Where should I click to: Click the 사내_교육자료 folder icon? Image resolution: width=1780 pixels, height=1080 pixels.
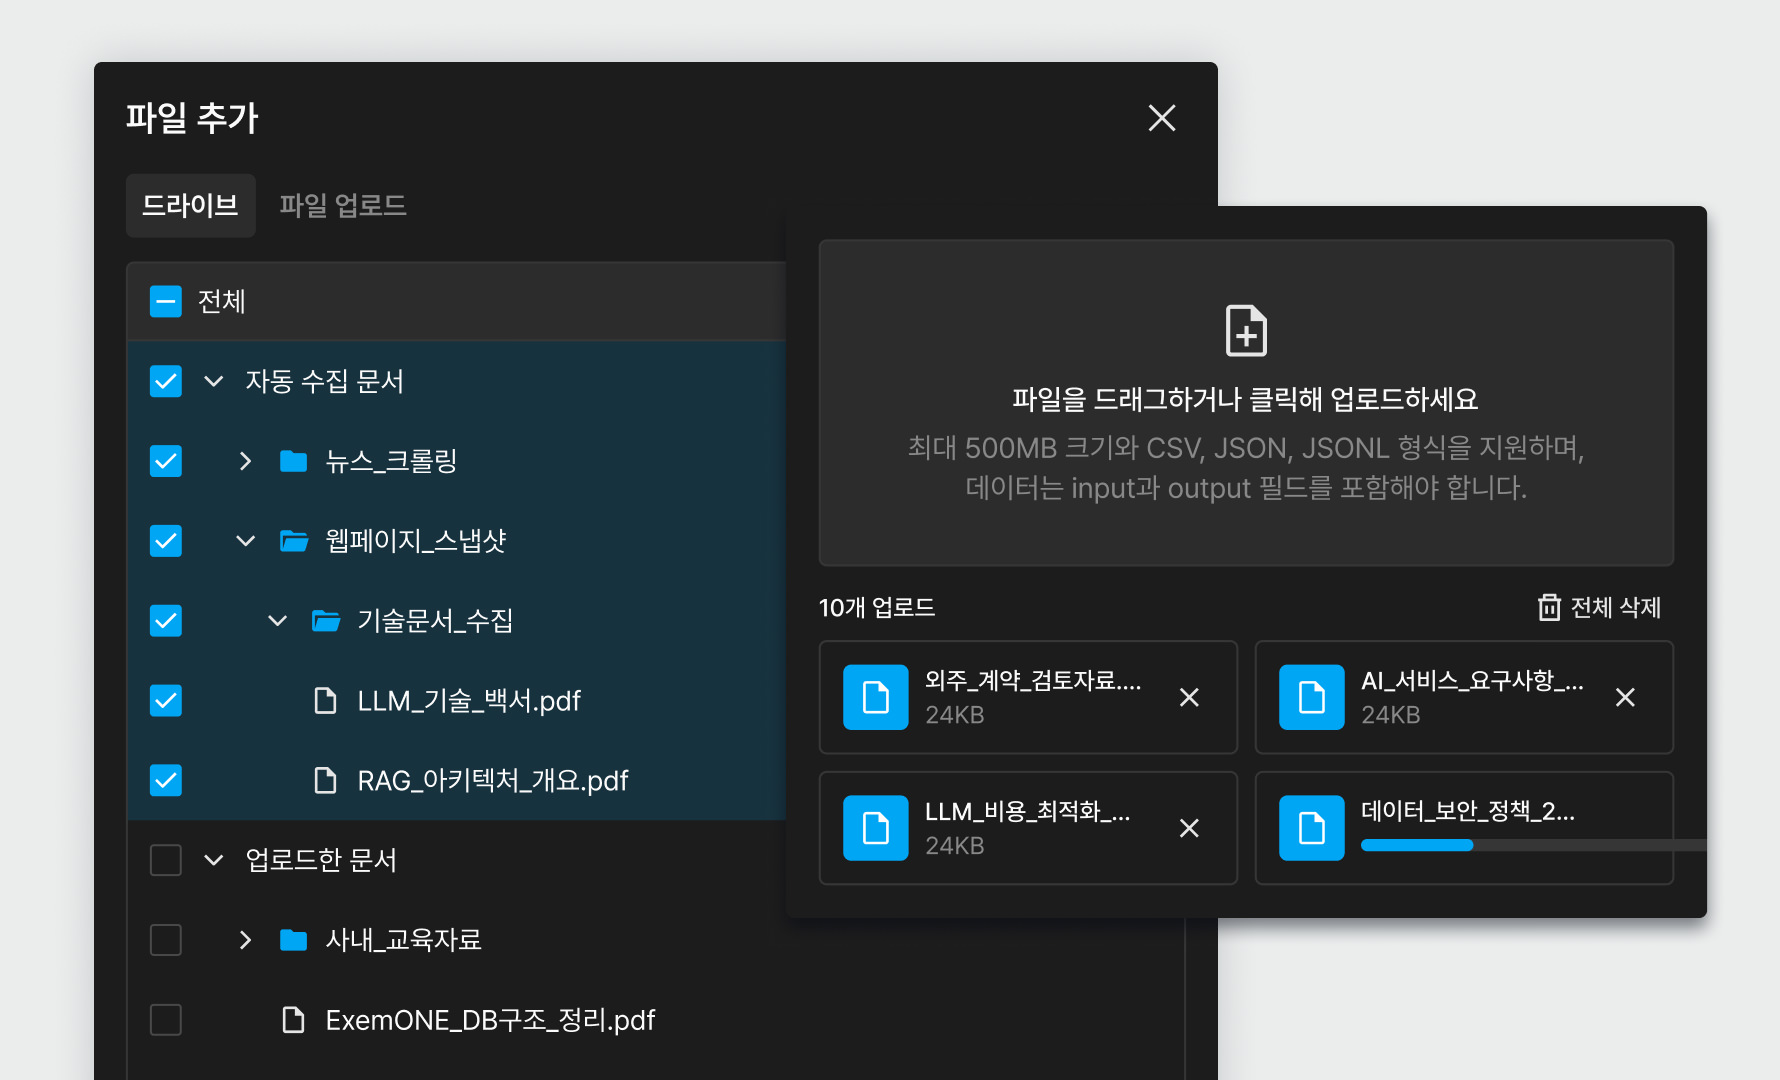coord(293,940)
